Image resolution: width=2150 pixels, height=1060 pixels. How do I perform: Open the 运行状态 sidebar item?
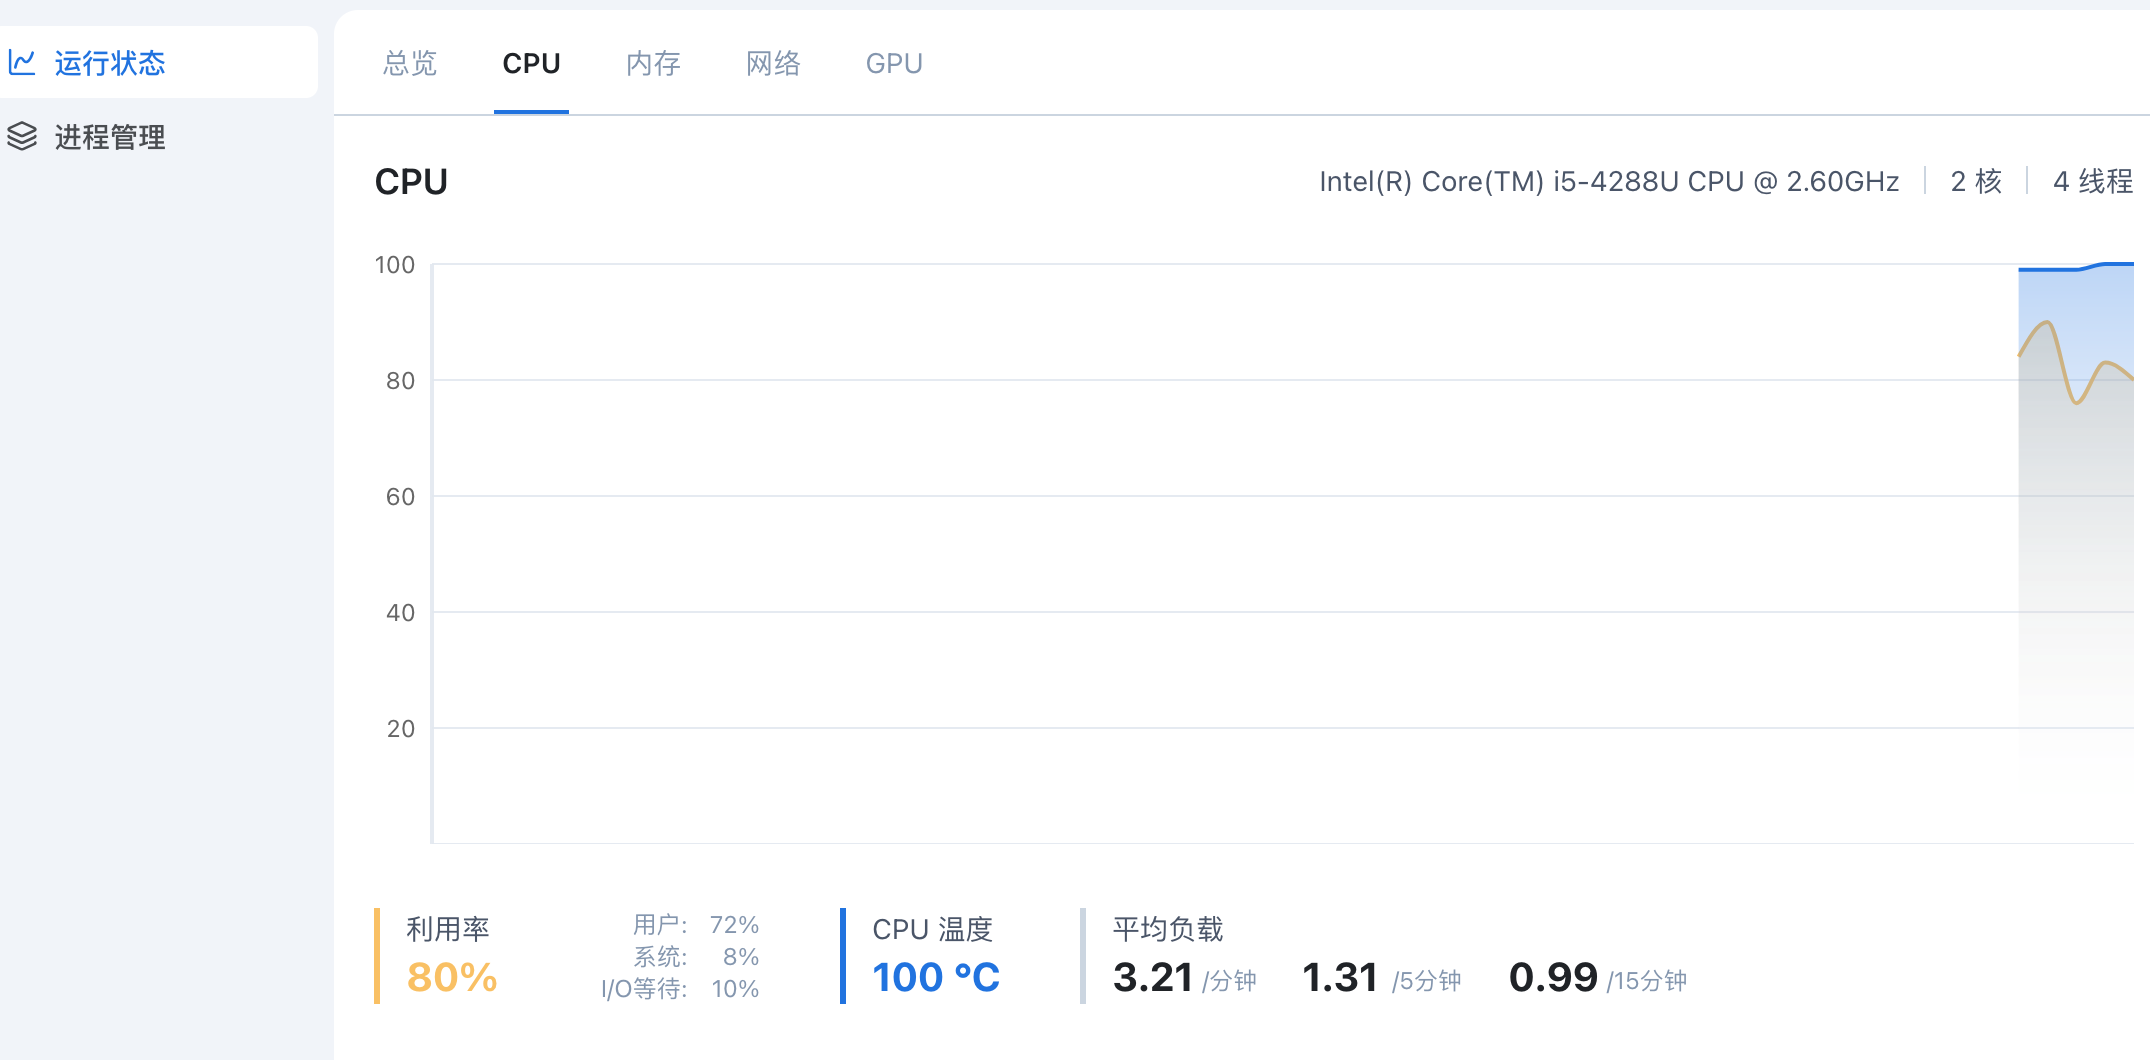pos(110,63)
